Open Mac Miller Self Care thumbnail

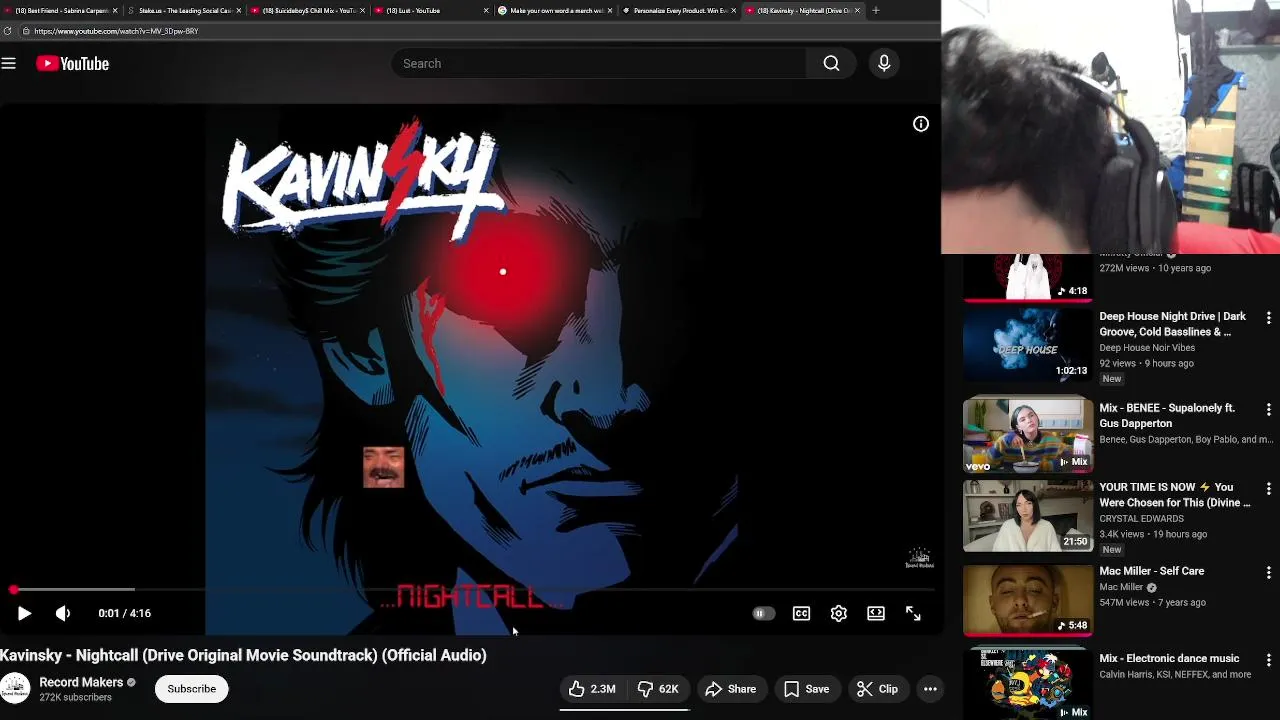pos(1027,601)
